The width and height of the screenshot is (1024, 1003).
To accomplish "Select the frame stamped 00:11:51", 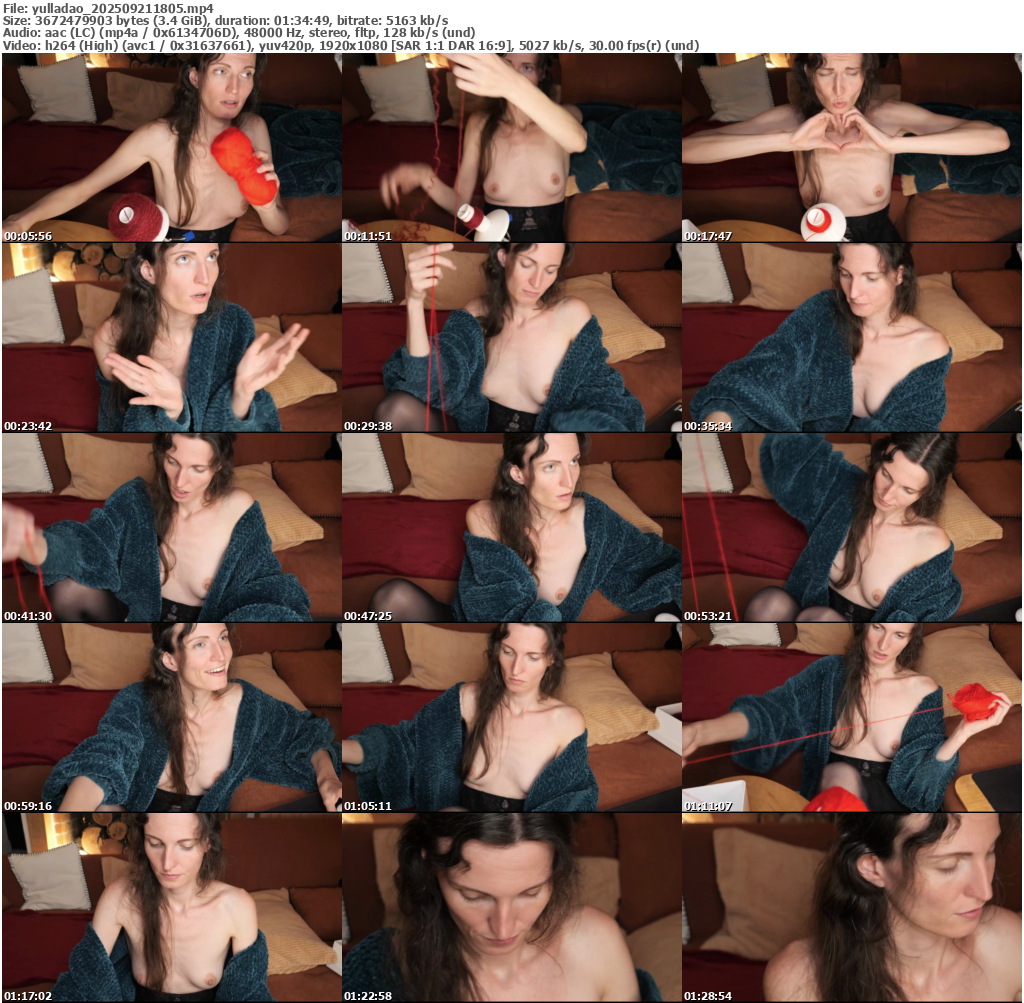I will (511, 148).
